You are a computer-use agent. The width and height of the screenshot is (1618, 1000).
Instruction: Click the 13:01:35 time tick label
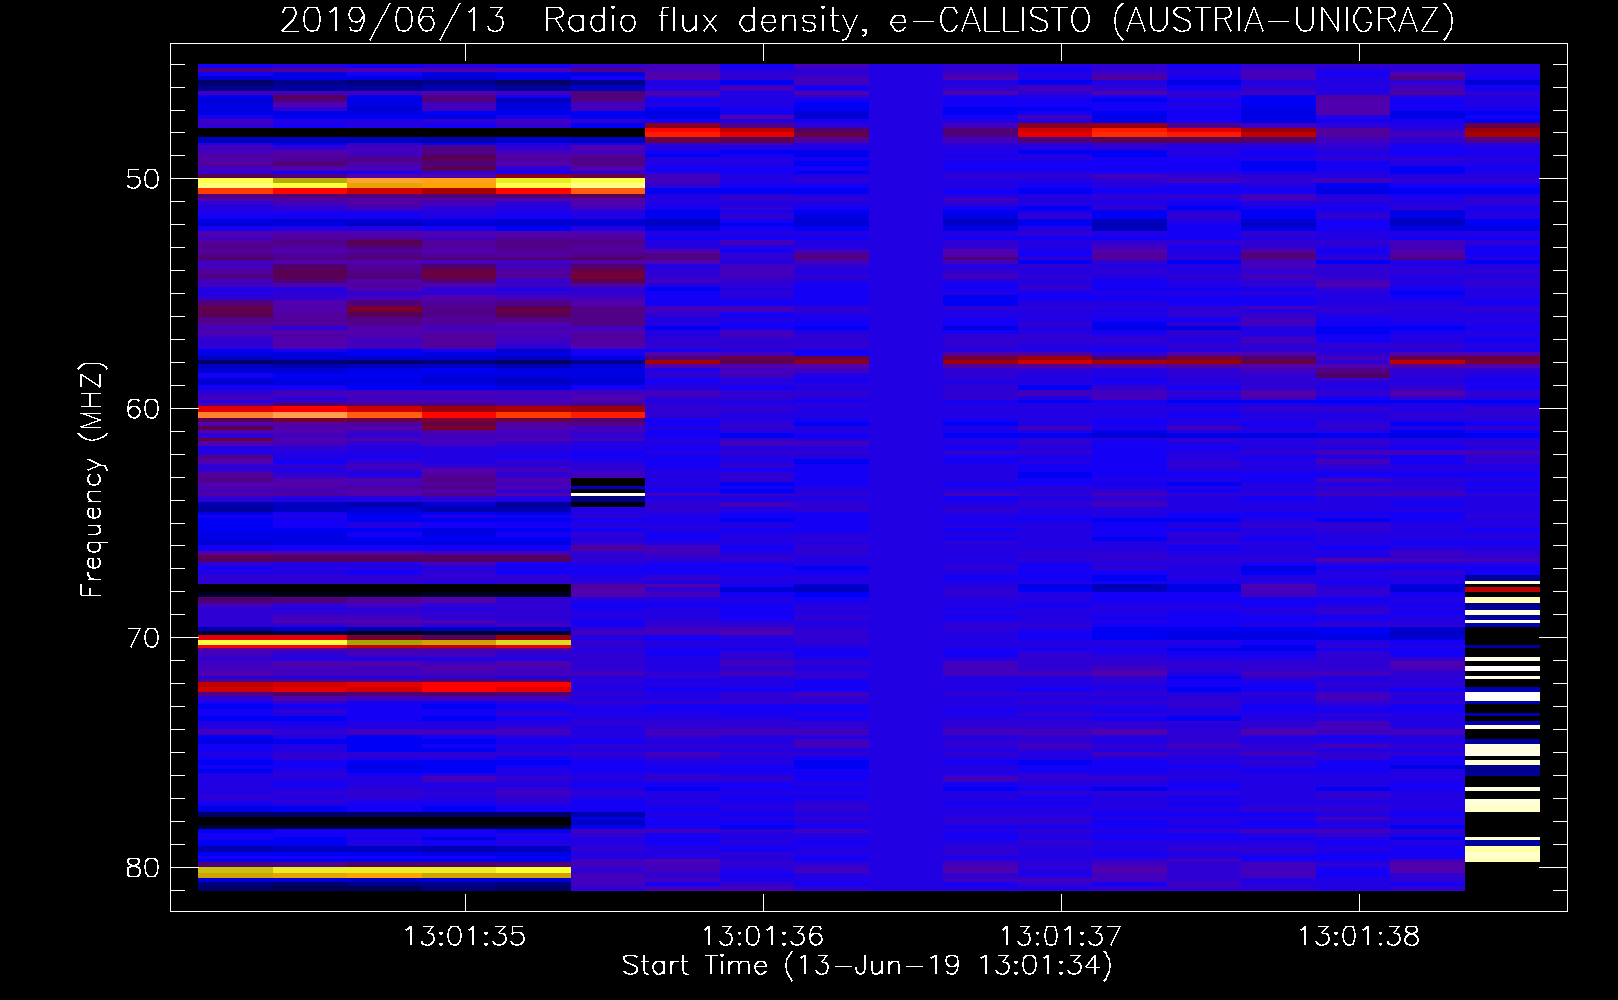[x=464, y=937]
